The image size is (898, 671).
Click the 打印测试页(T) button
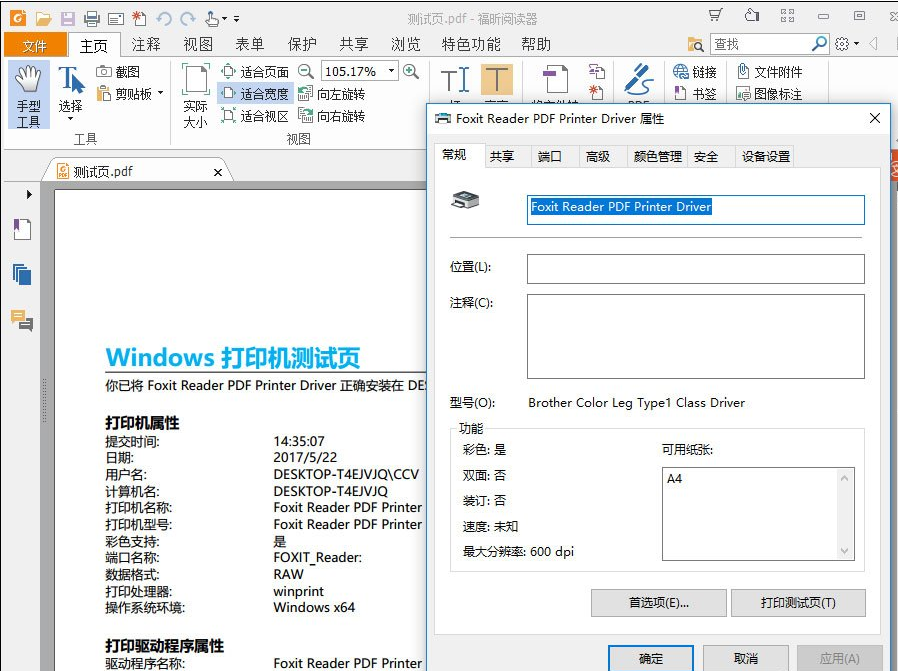[798, 603]
